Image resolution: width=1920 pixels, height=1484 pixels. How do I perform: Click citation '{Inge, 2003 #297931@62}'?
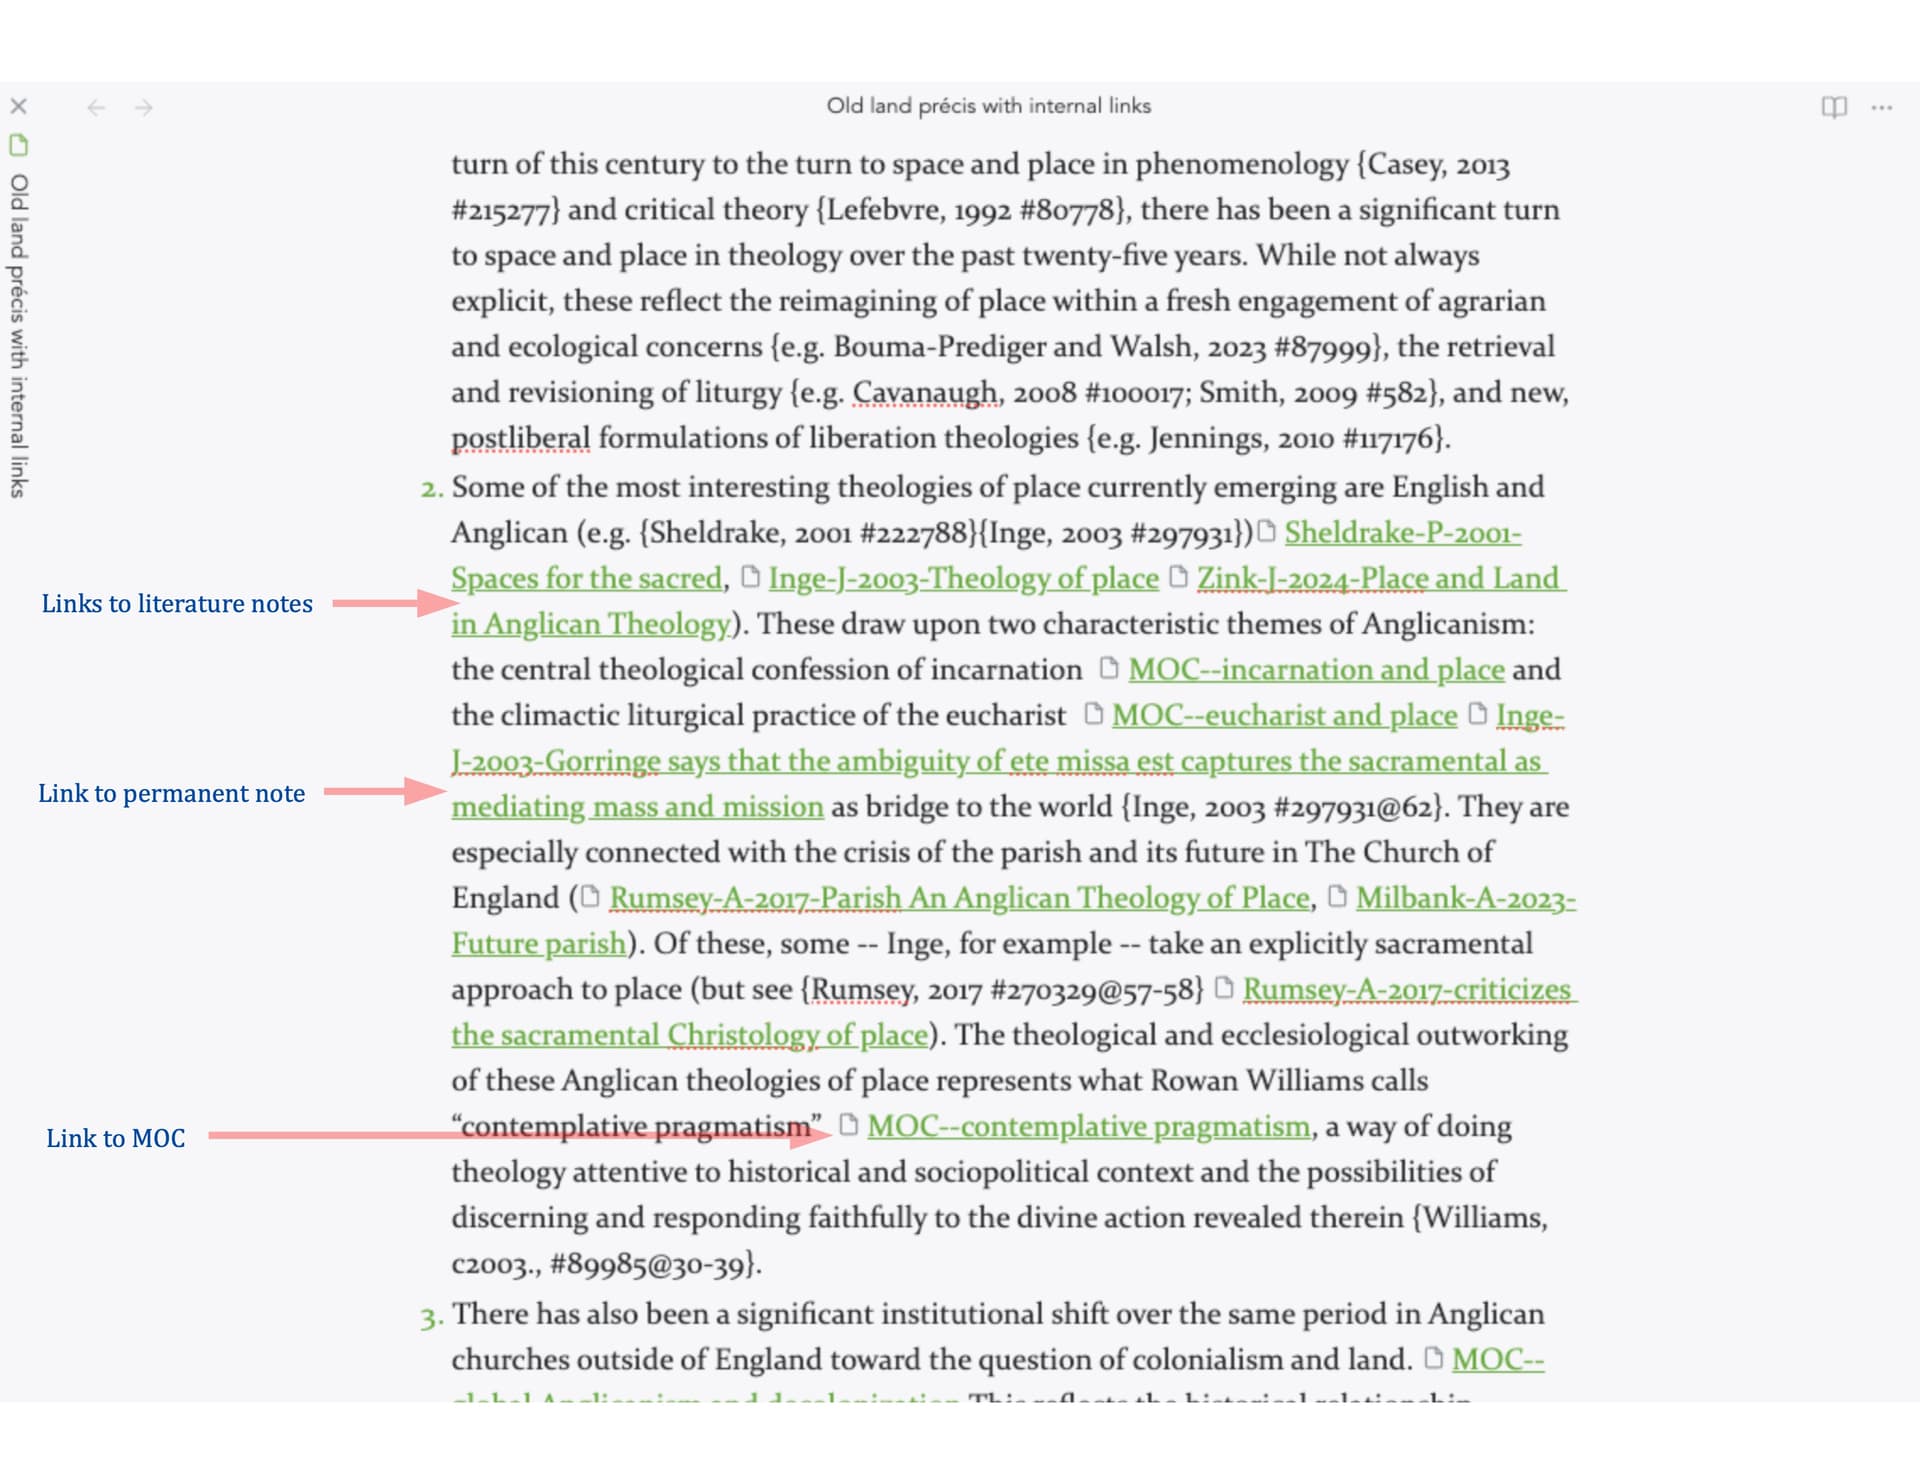coord(1284,807)
